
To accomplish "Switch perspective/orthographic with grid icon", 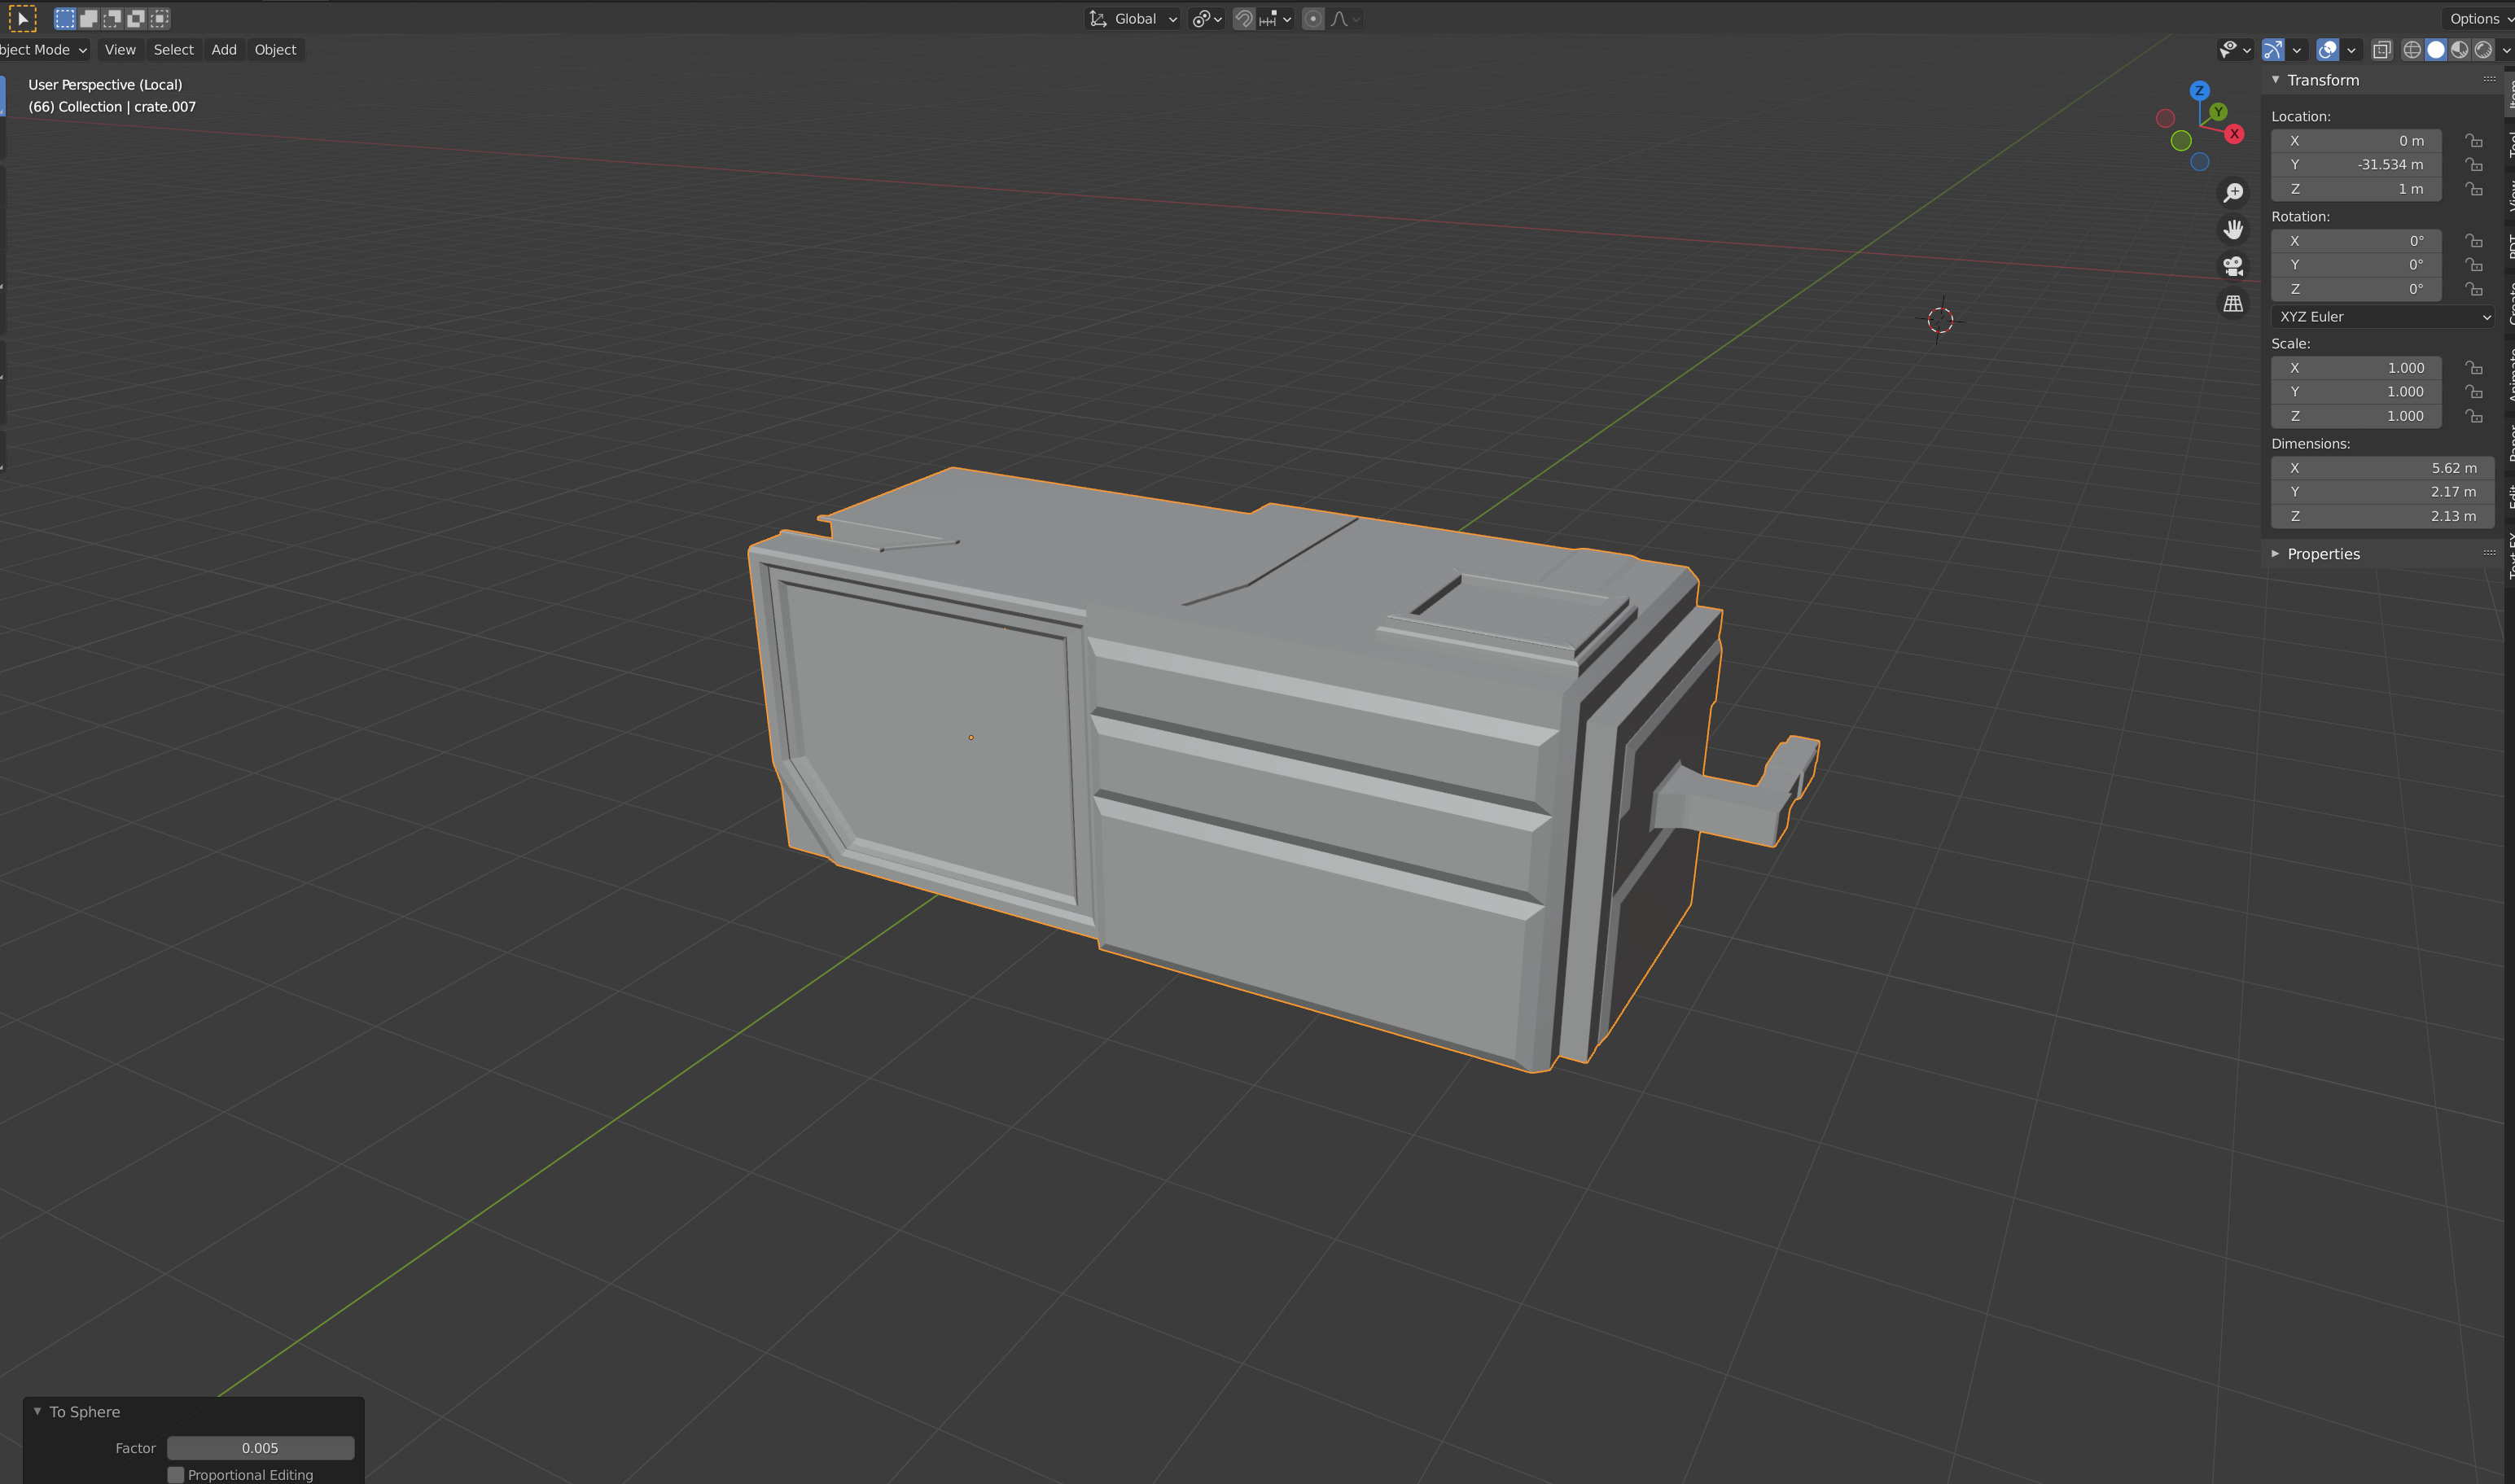I will point(2233,303).
